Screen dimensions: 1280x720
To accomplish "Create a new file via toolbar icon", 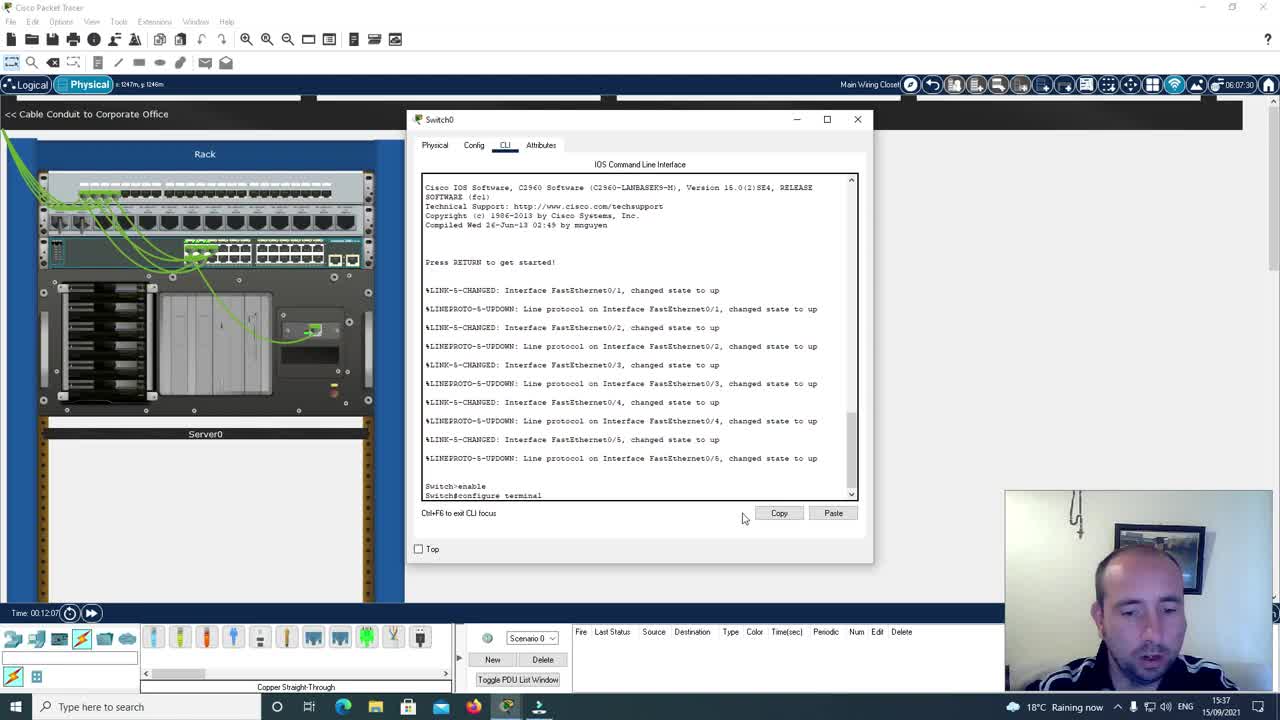I will (11, 39).
